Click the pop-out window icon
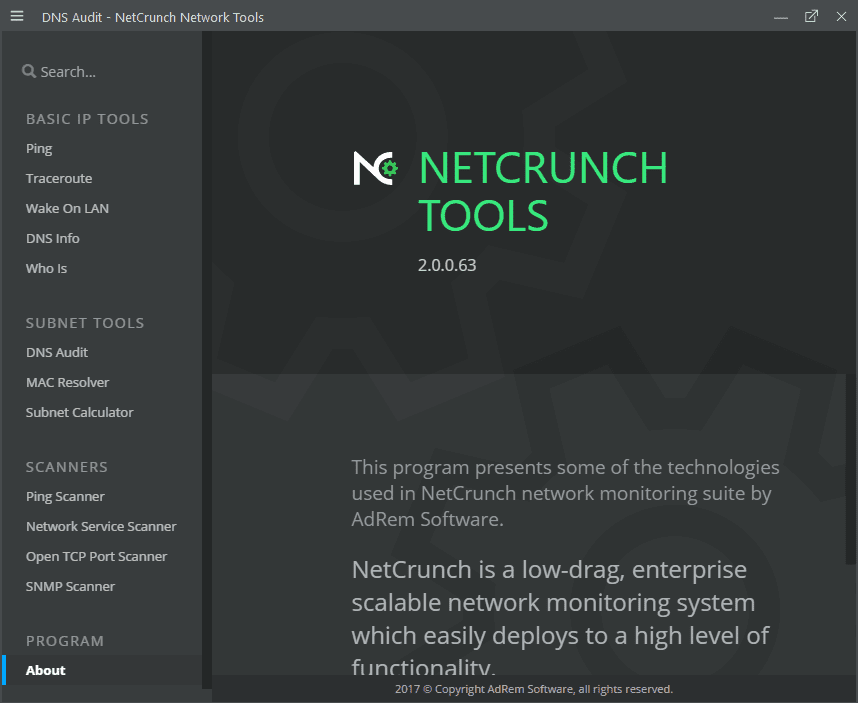The image size is (858, 703). pos(811,16)
